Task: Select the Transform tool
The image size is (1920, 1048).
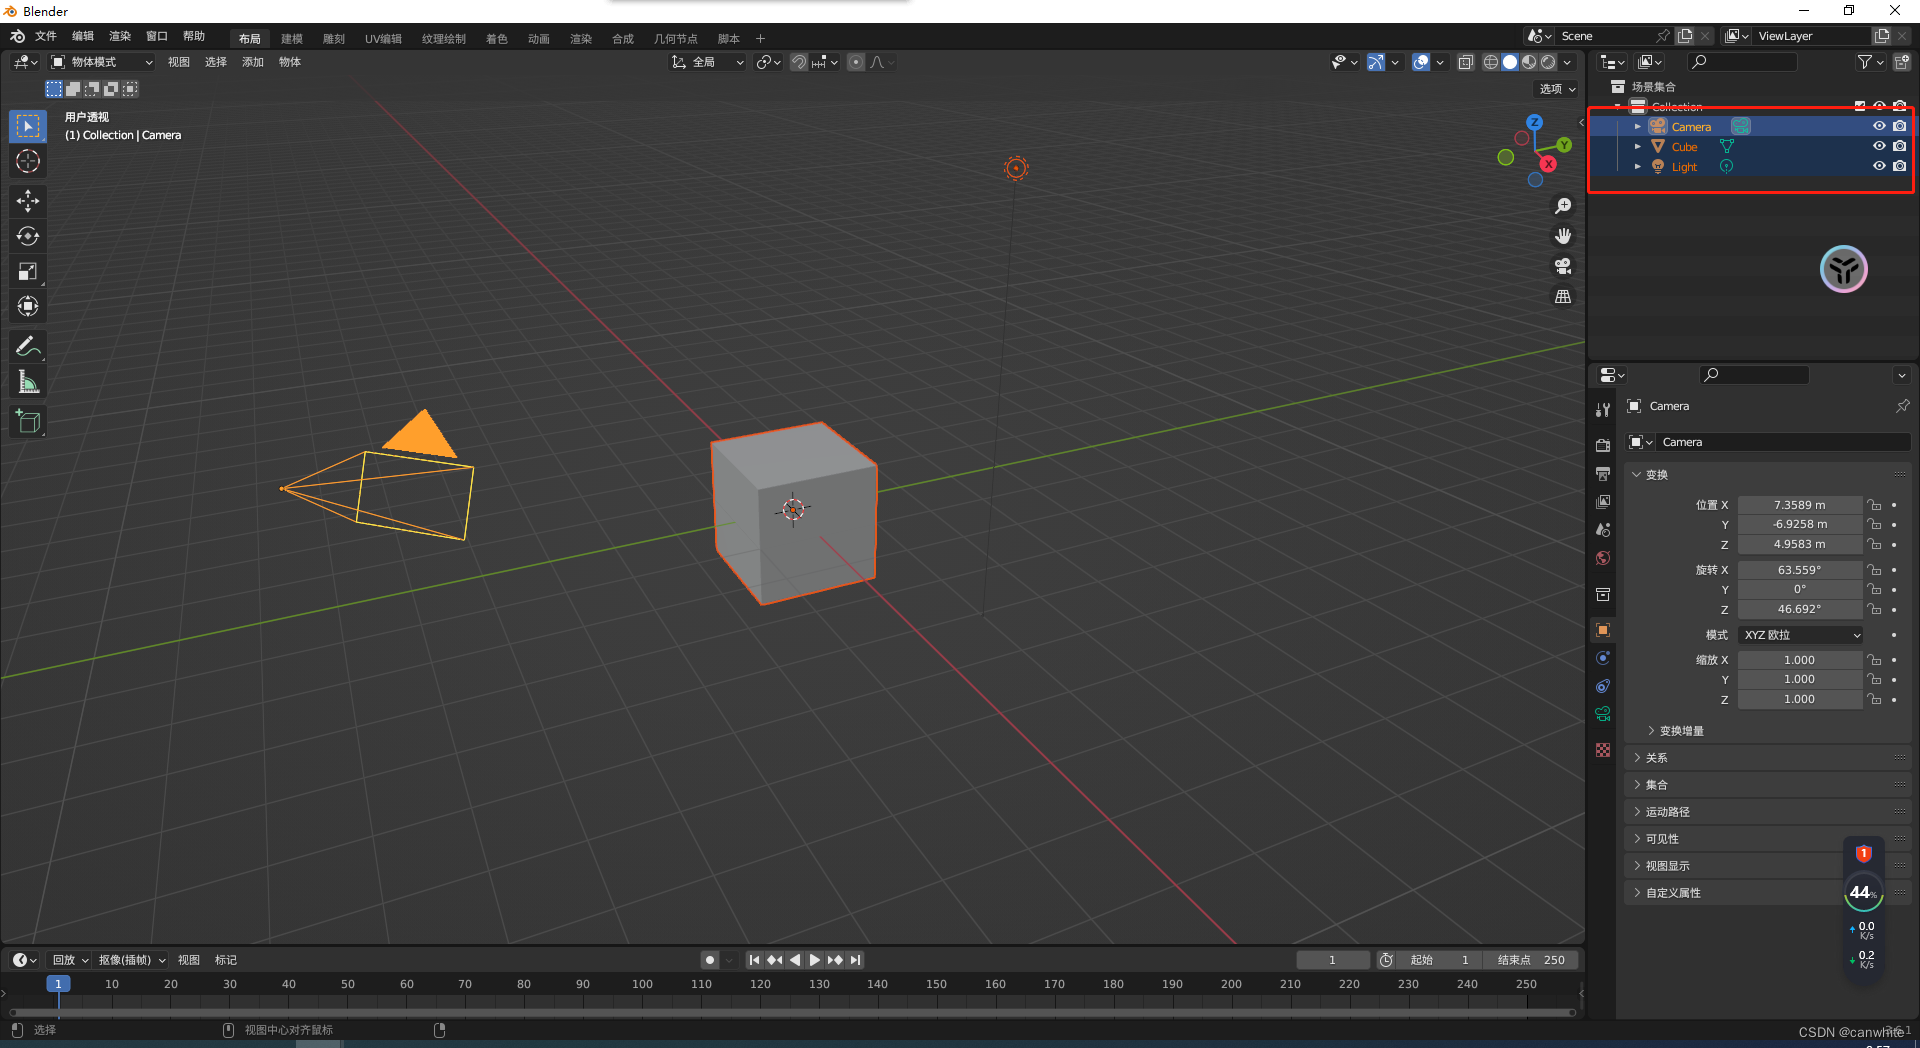Action: coord(28,306)
